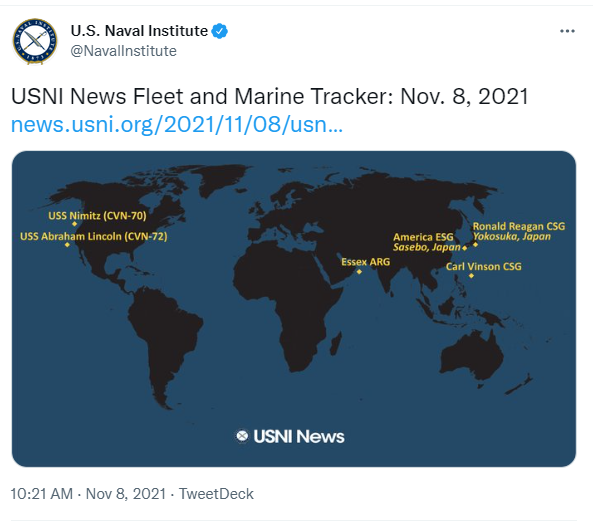Click the U.S. Naval Institute profile avatar

(35, 41)
